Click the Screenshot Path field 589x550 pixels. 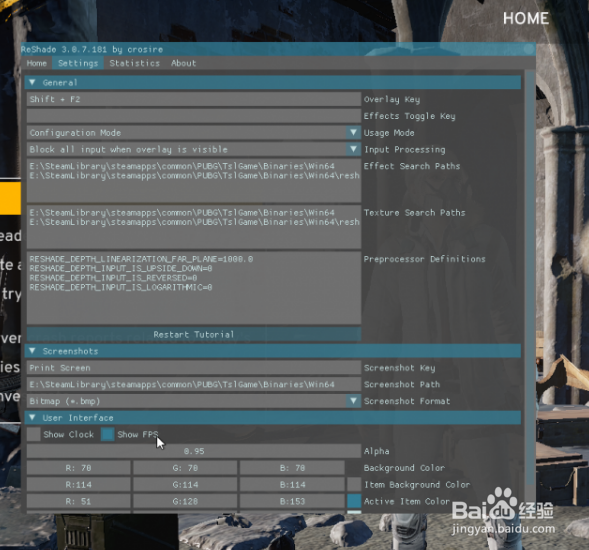point(194,384)
